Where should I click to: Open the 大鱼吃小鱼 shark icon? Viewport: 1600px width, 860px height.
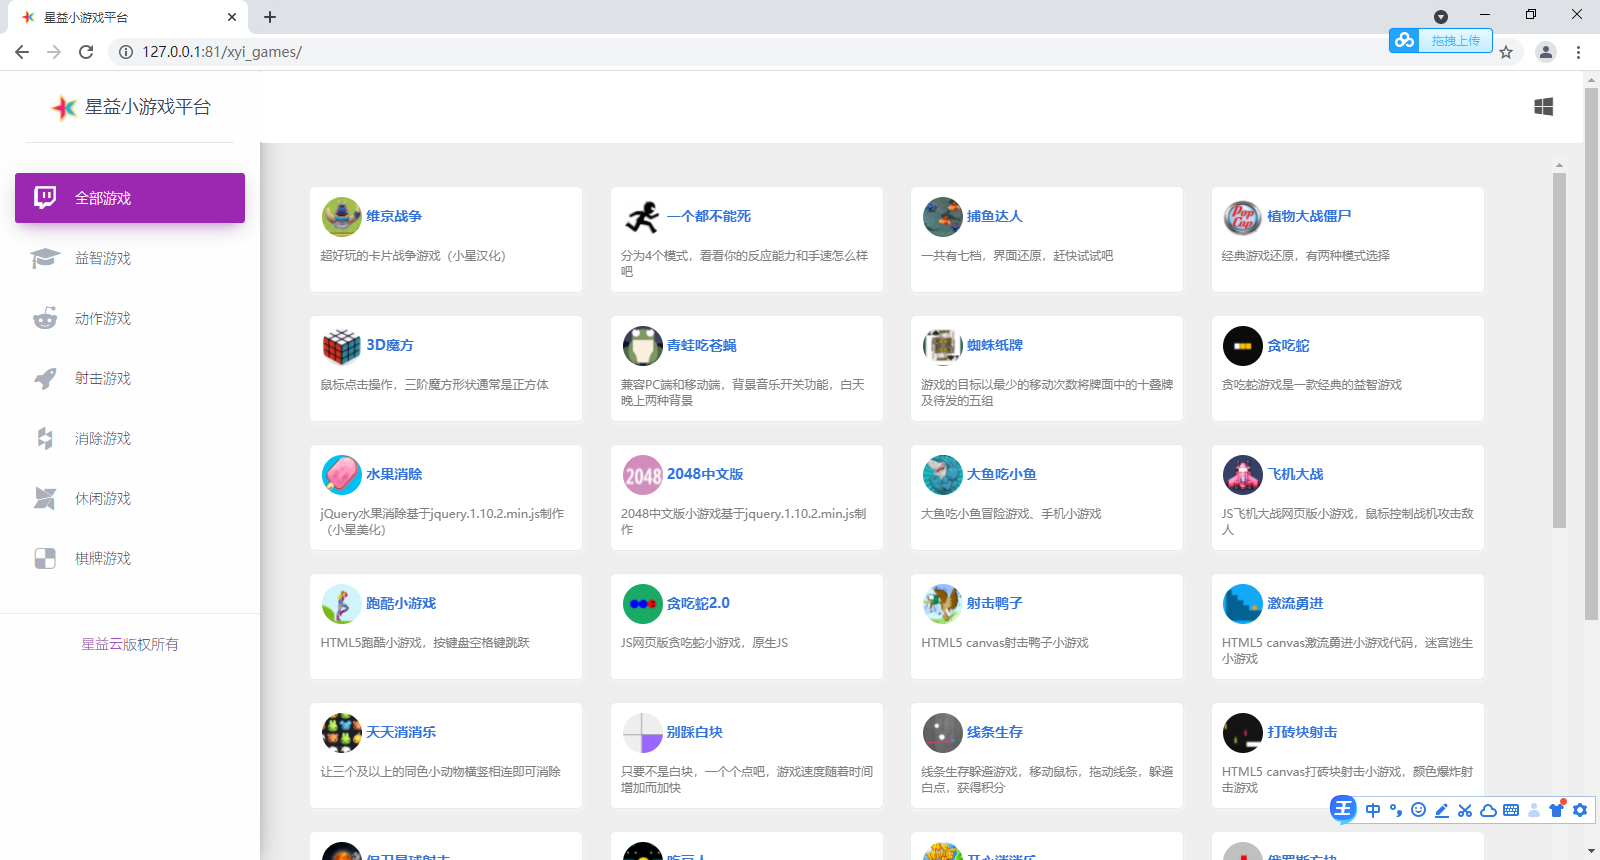[x=943, y=475]
